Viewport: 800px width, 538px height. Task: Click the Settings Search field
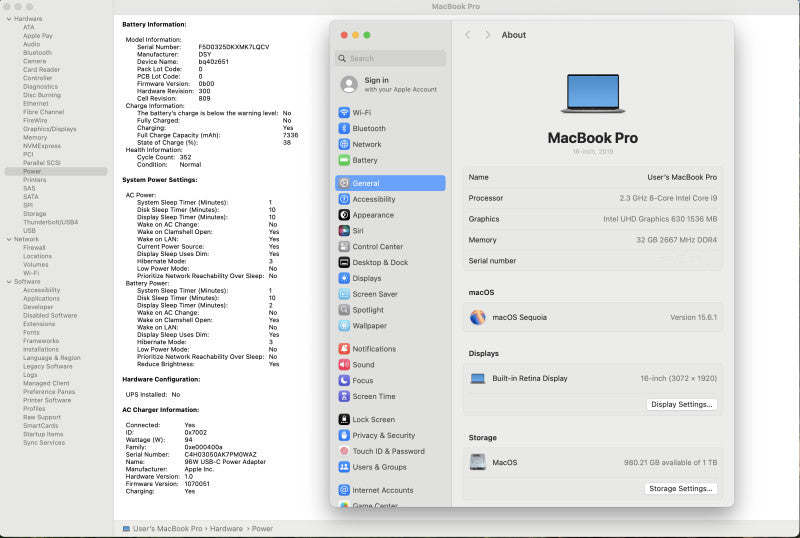click(390, 58)
